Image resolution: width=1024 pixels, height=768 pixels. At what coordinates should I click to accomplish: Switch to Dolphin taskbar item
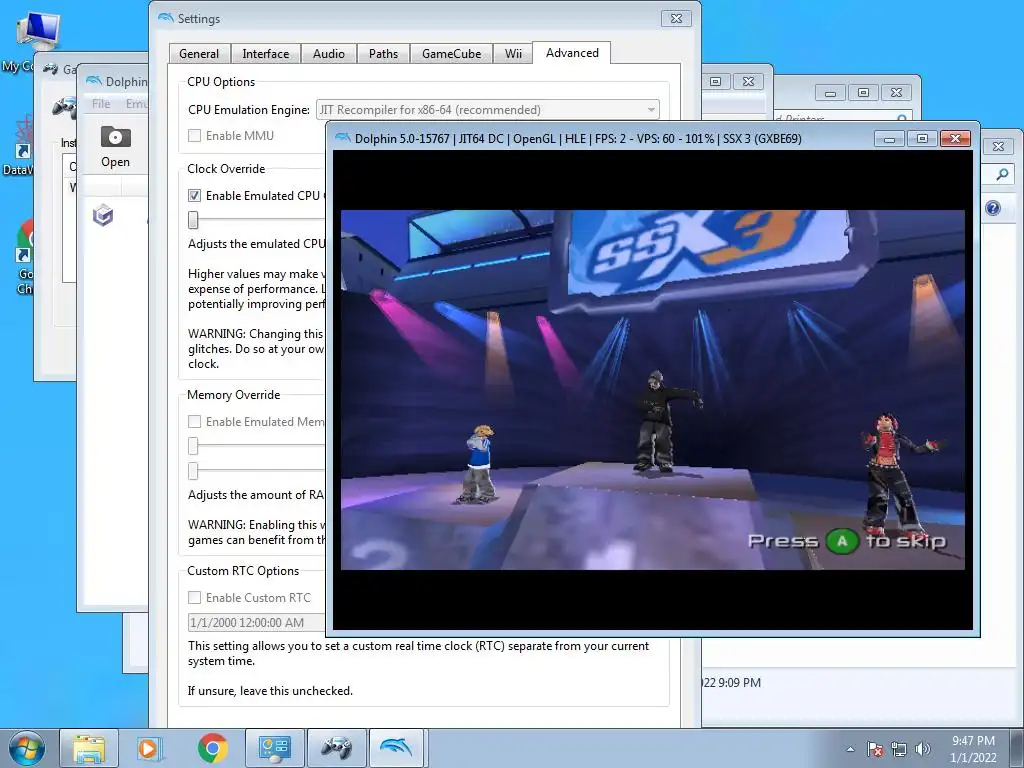pyautogui.click(x=397, y=748)
